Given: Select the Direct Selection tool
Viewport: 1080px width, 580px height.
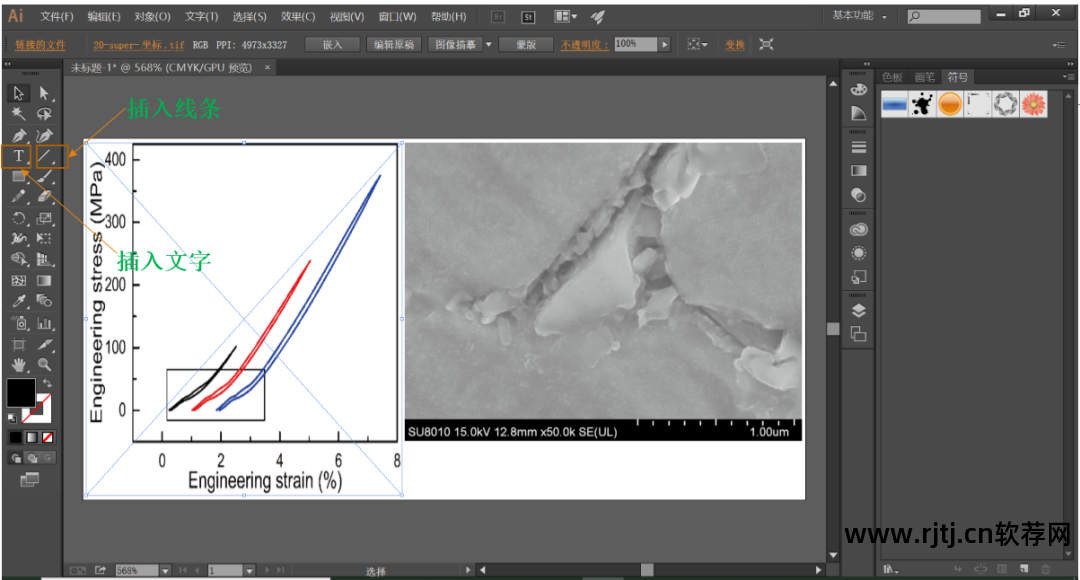Looking at the screenshot, I should (45, 94).
